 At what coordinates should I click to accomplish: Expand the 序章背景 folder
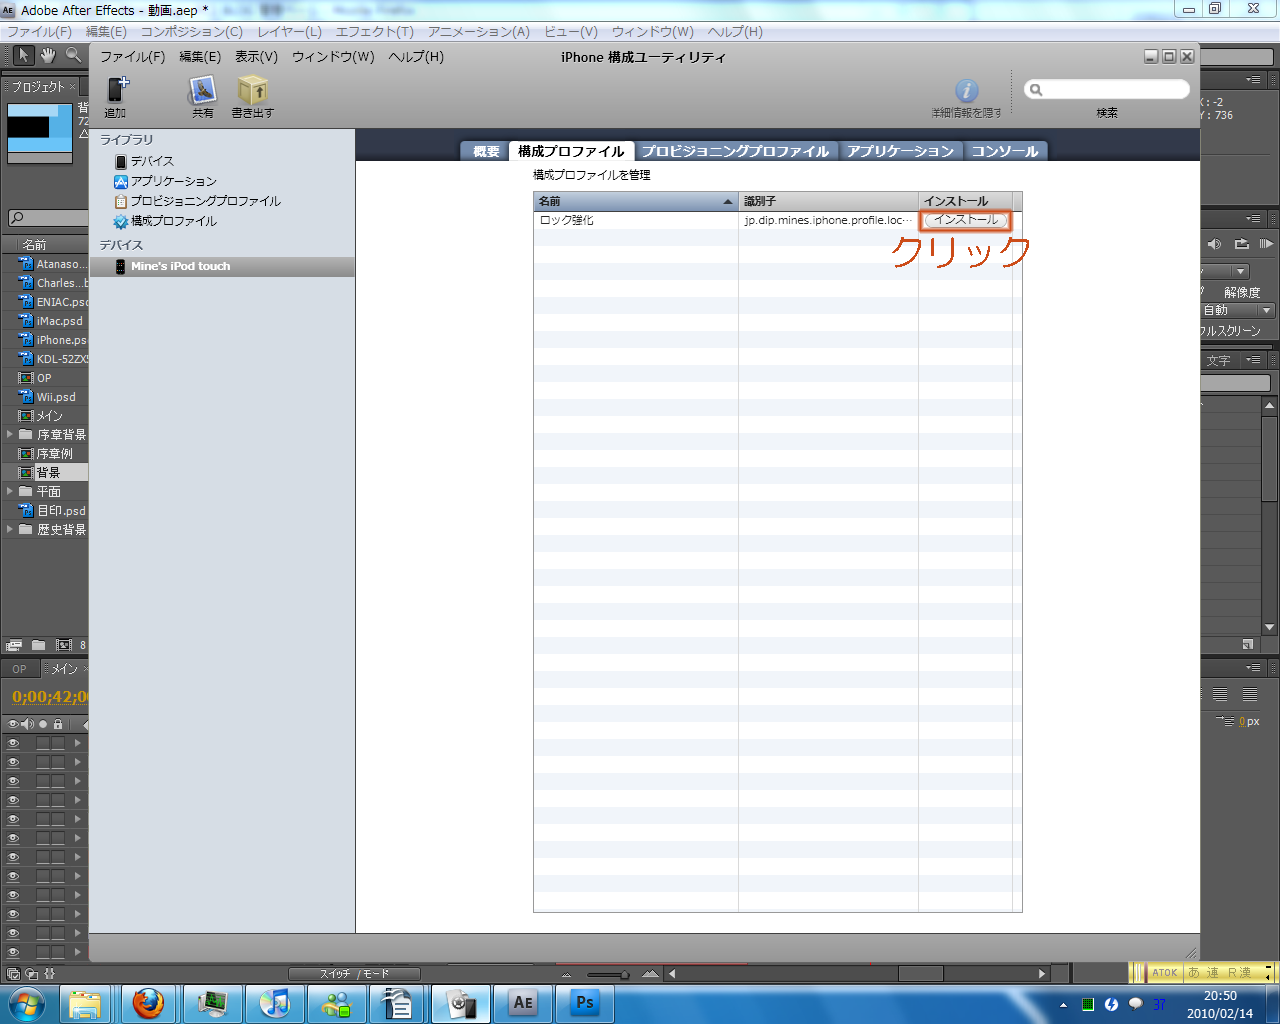pyautogui.click(x=10, y=435)
